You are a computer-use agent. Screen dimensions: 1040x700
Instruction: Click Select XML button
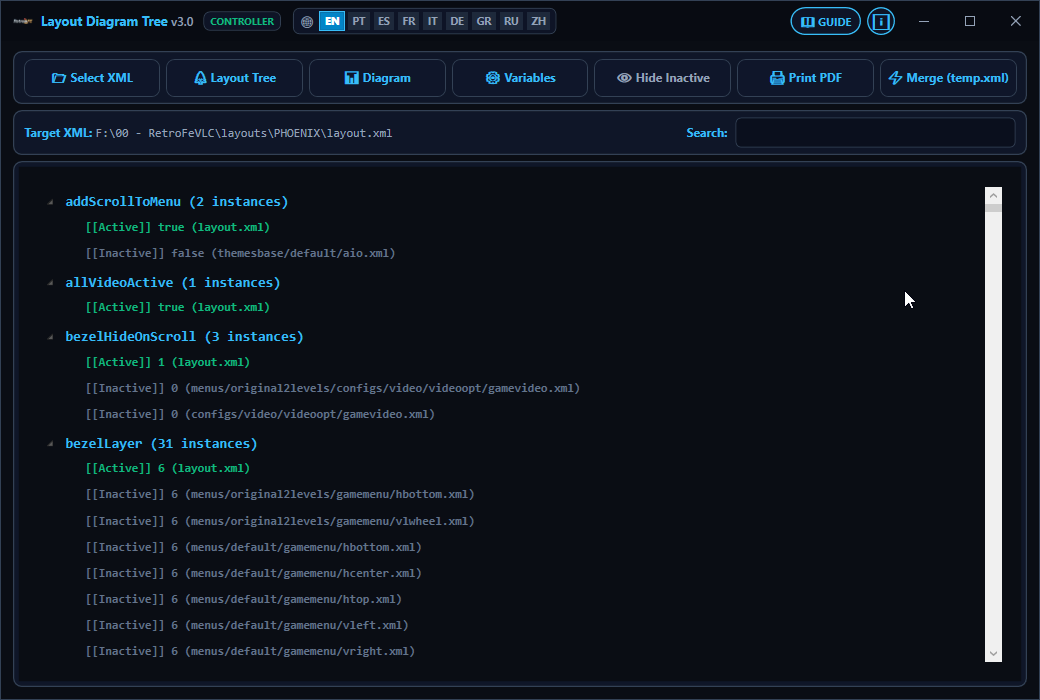[92, 78]
